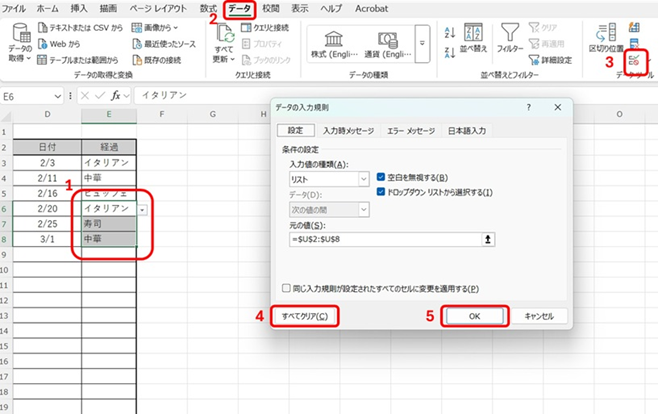Click the 区切り位置 (Text to Columns) icon
The image size is (658, 414).
pos(602,40)
